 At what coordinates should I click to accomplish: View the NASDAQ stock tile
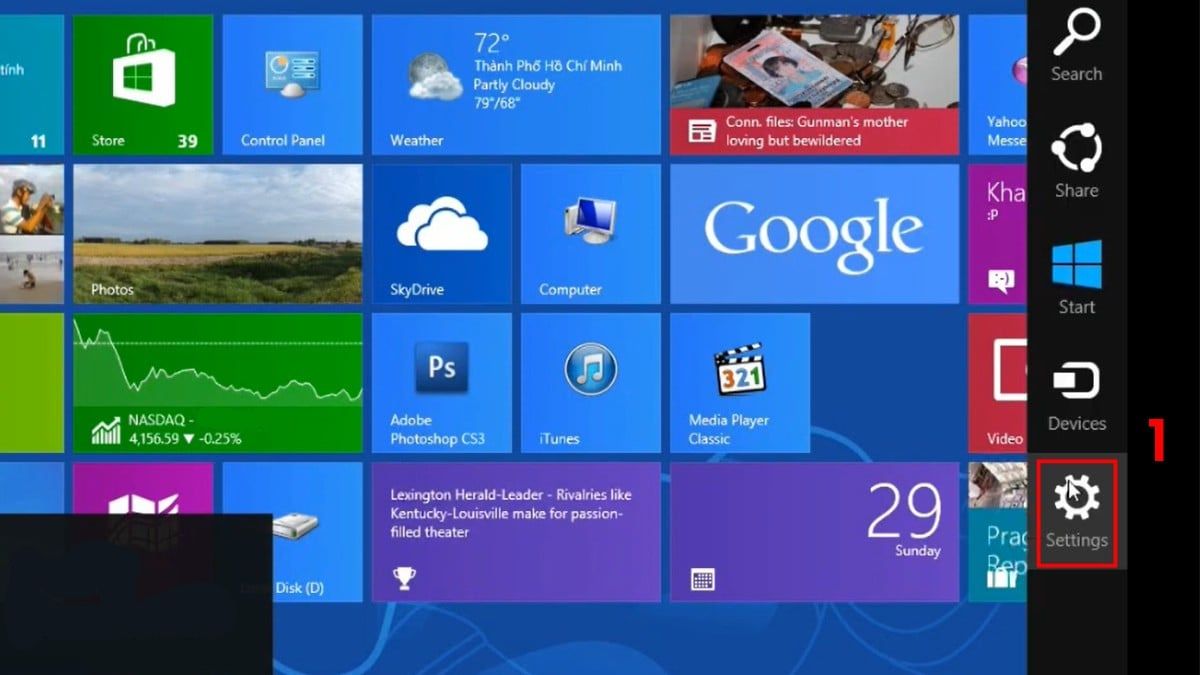(220, 382)
